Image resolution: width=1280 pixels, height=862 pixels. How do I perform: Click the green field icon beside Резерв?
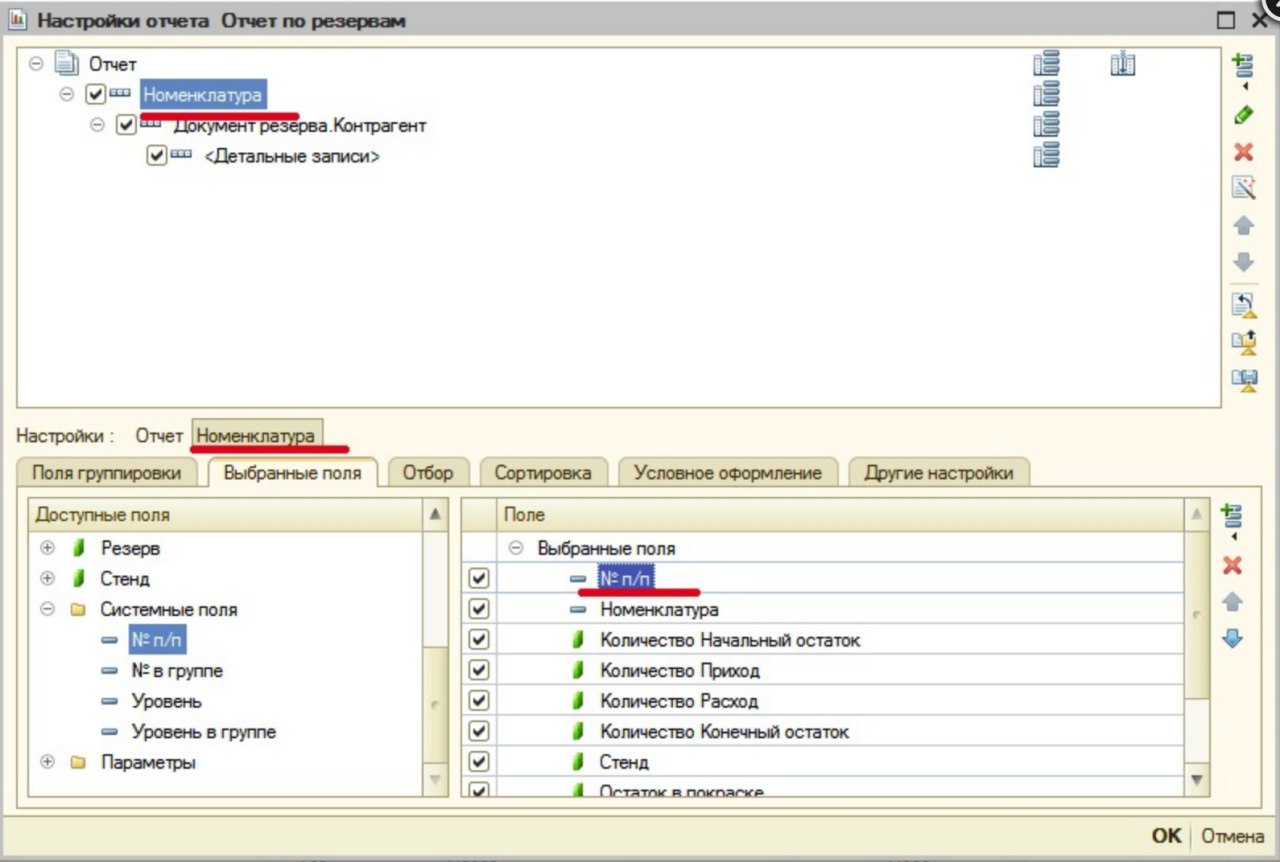coord(78,548)
